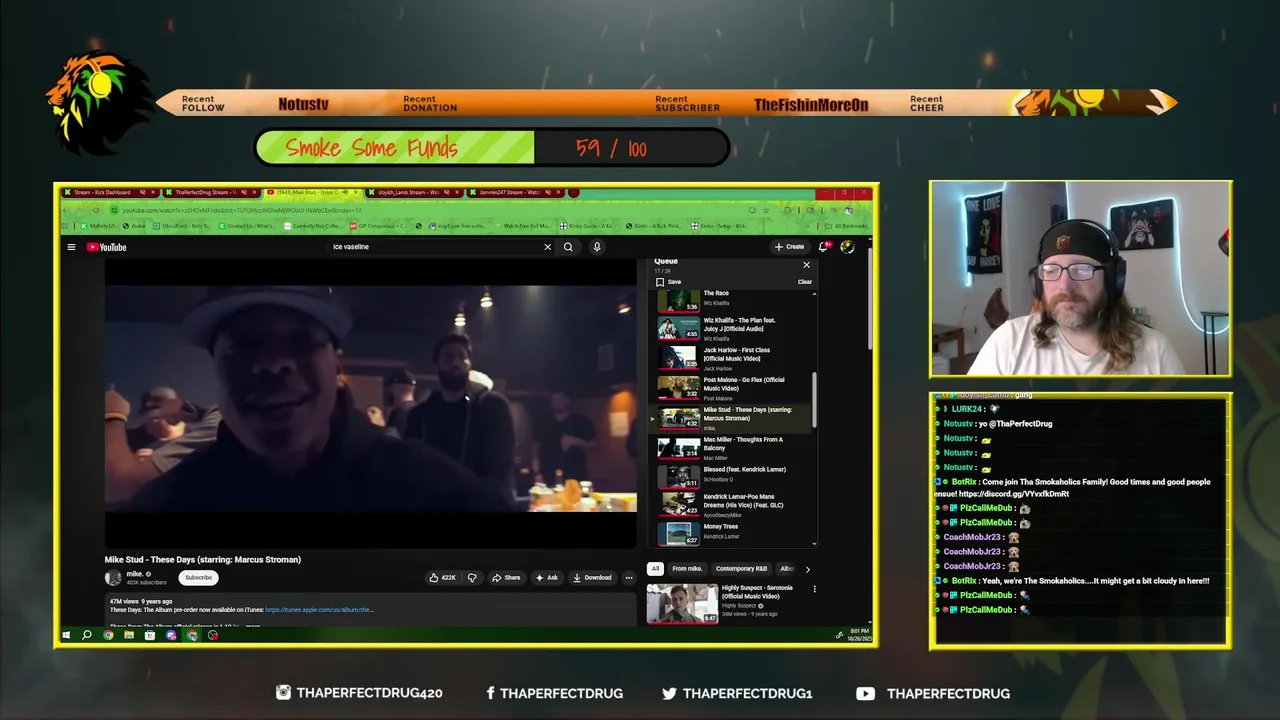Select 'Kendrick Lamar-Poe Mans Dreams' in queue
Screen dimensions: 1280x720
pyautogui.click(x=735, y=504)
